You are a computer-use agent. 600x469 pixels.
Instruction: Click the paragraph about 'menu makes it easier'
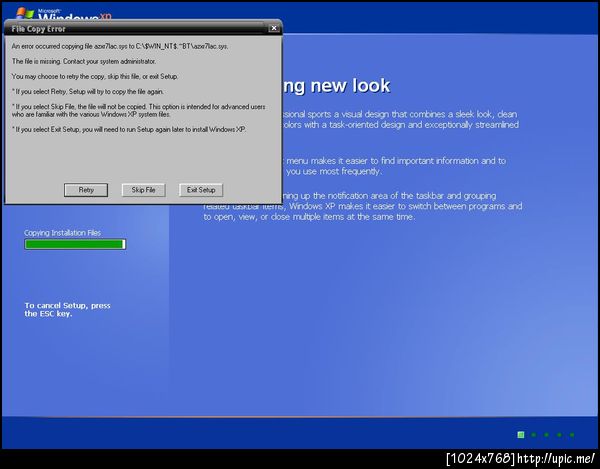396,166
